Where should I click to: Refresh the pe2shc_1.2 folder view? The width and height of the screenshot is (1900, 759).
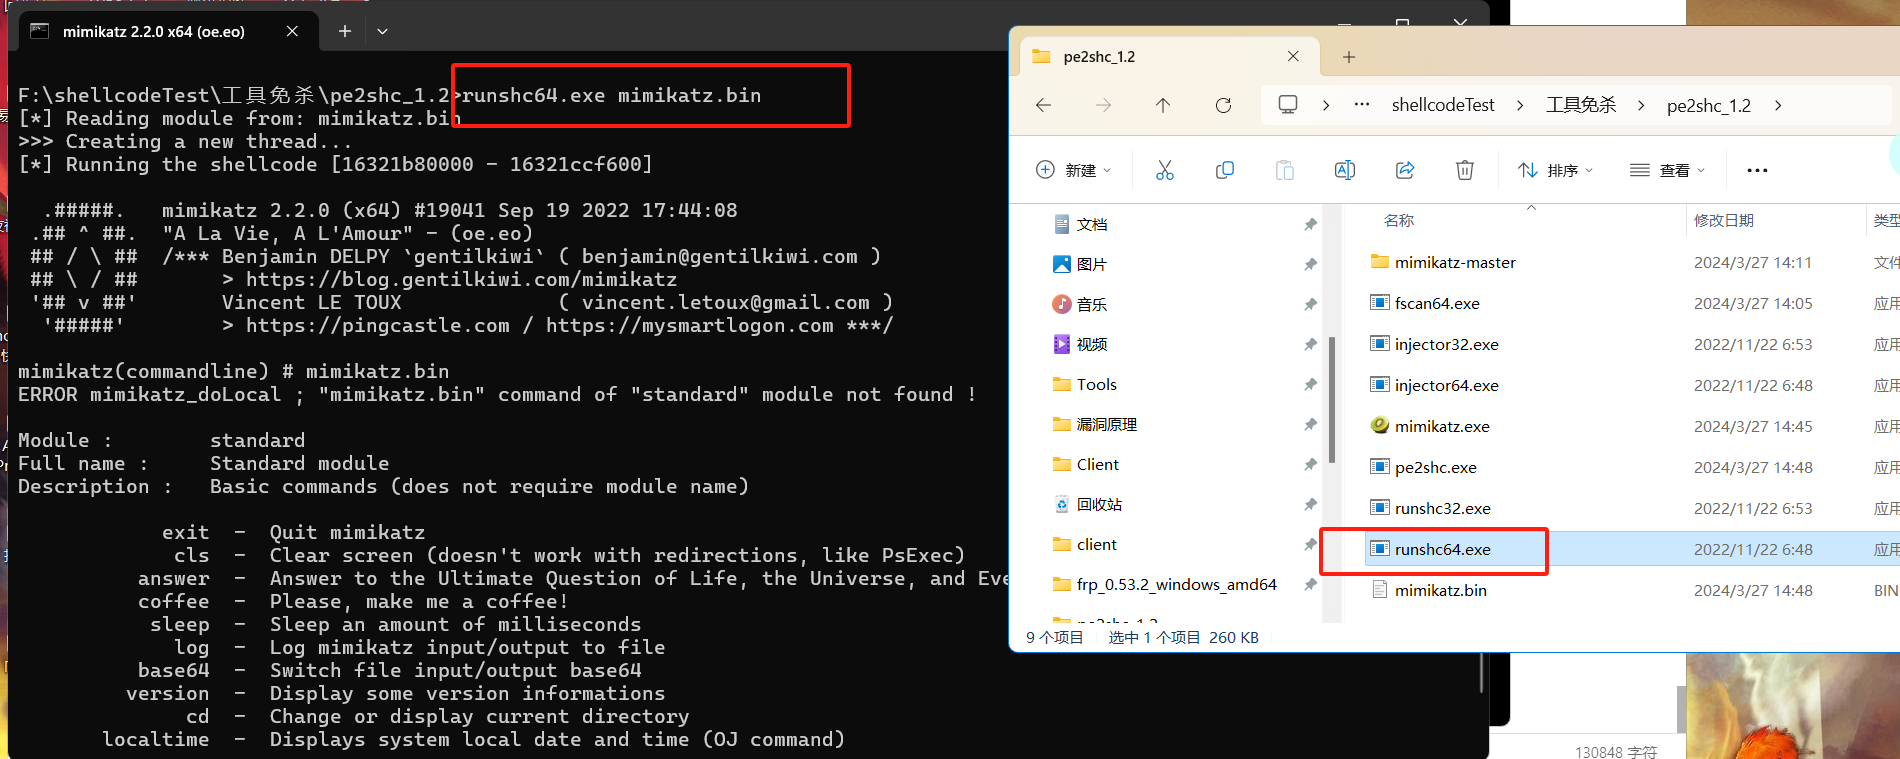click(1223, 105)
